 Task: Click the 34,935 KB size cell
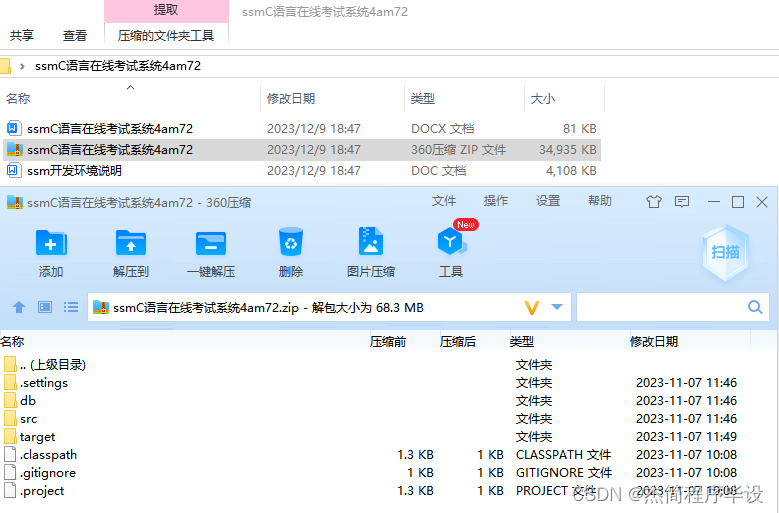(568, 149)
